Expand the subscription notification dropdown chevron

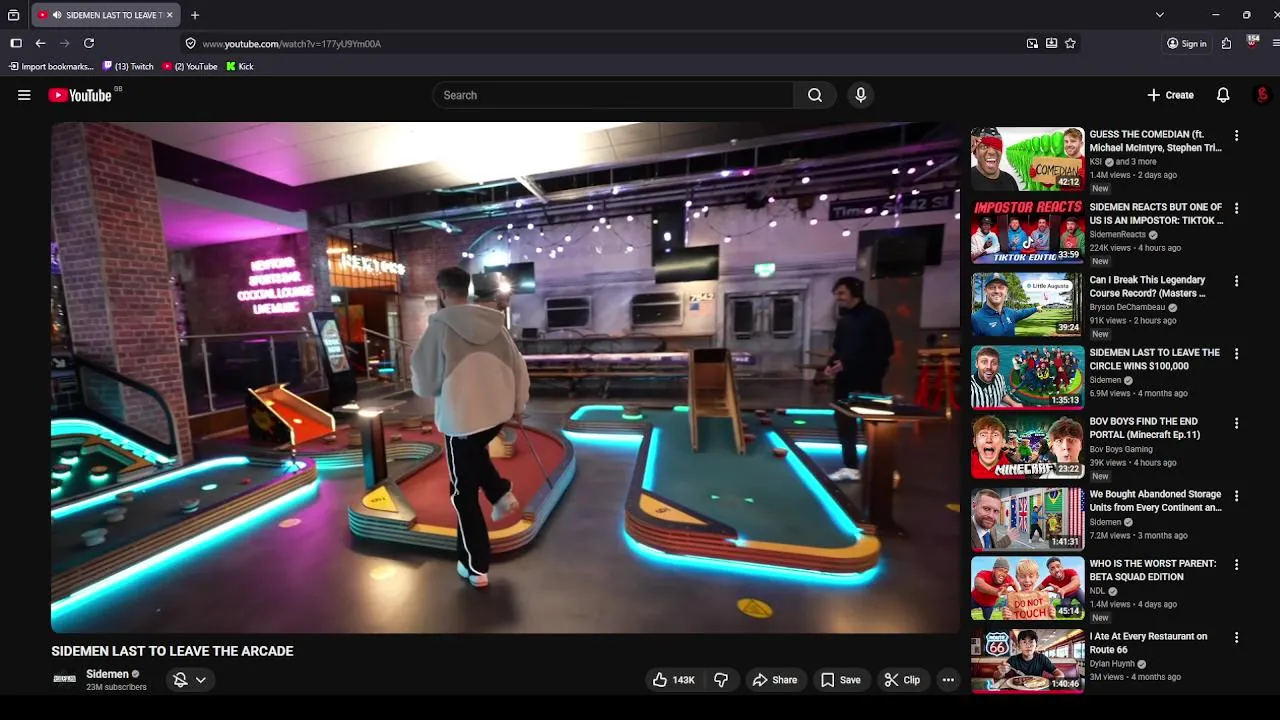pos(201,680)
